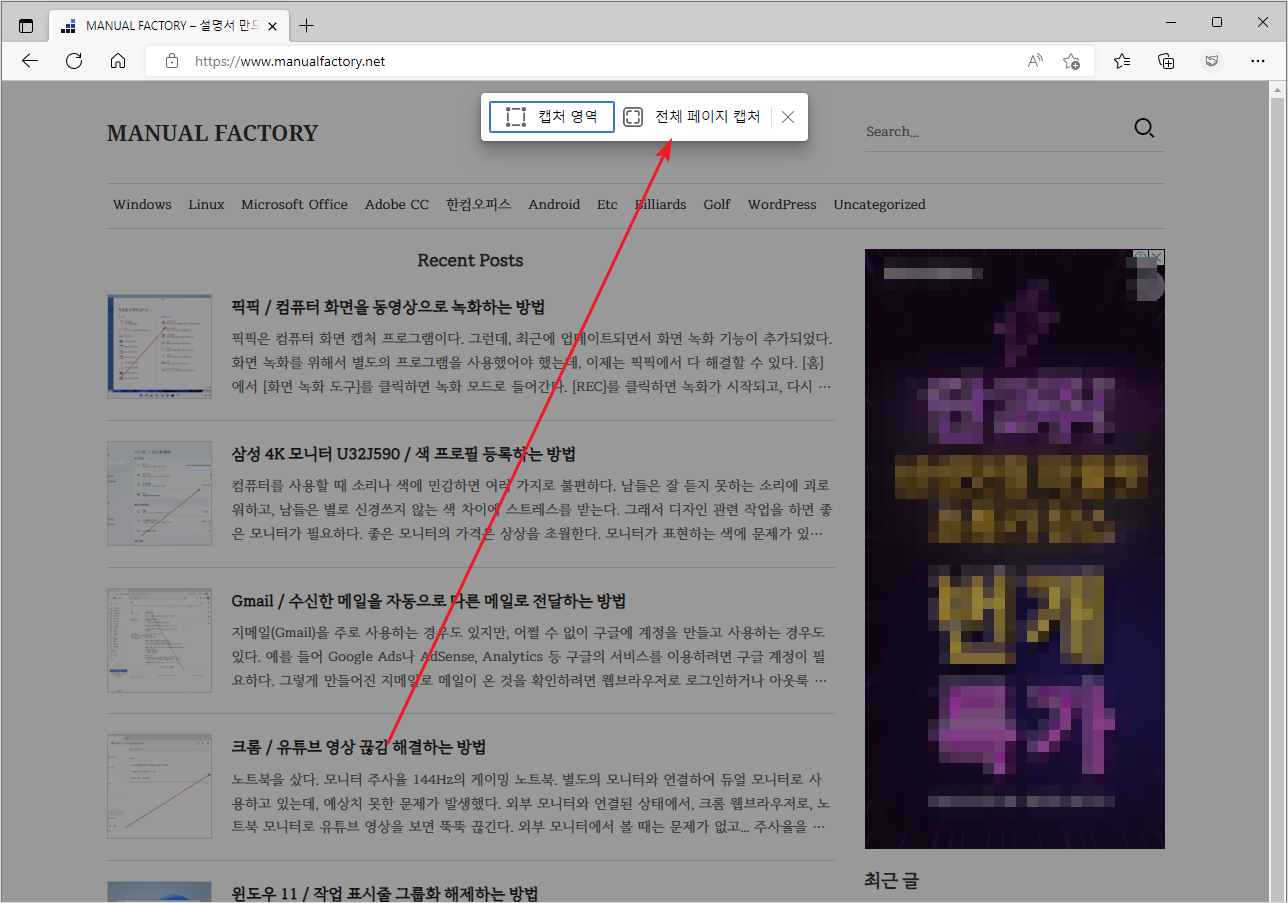View site info lock icon
This screenshot has width=1288, height=903.
pos(172,61)
